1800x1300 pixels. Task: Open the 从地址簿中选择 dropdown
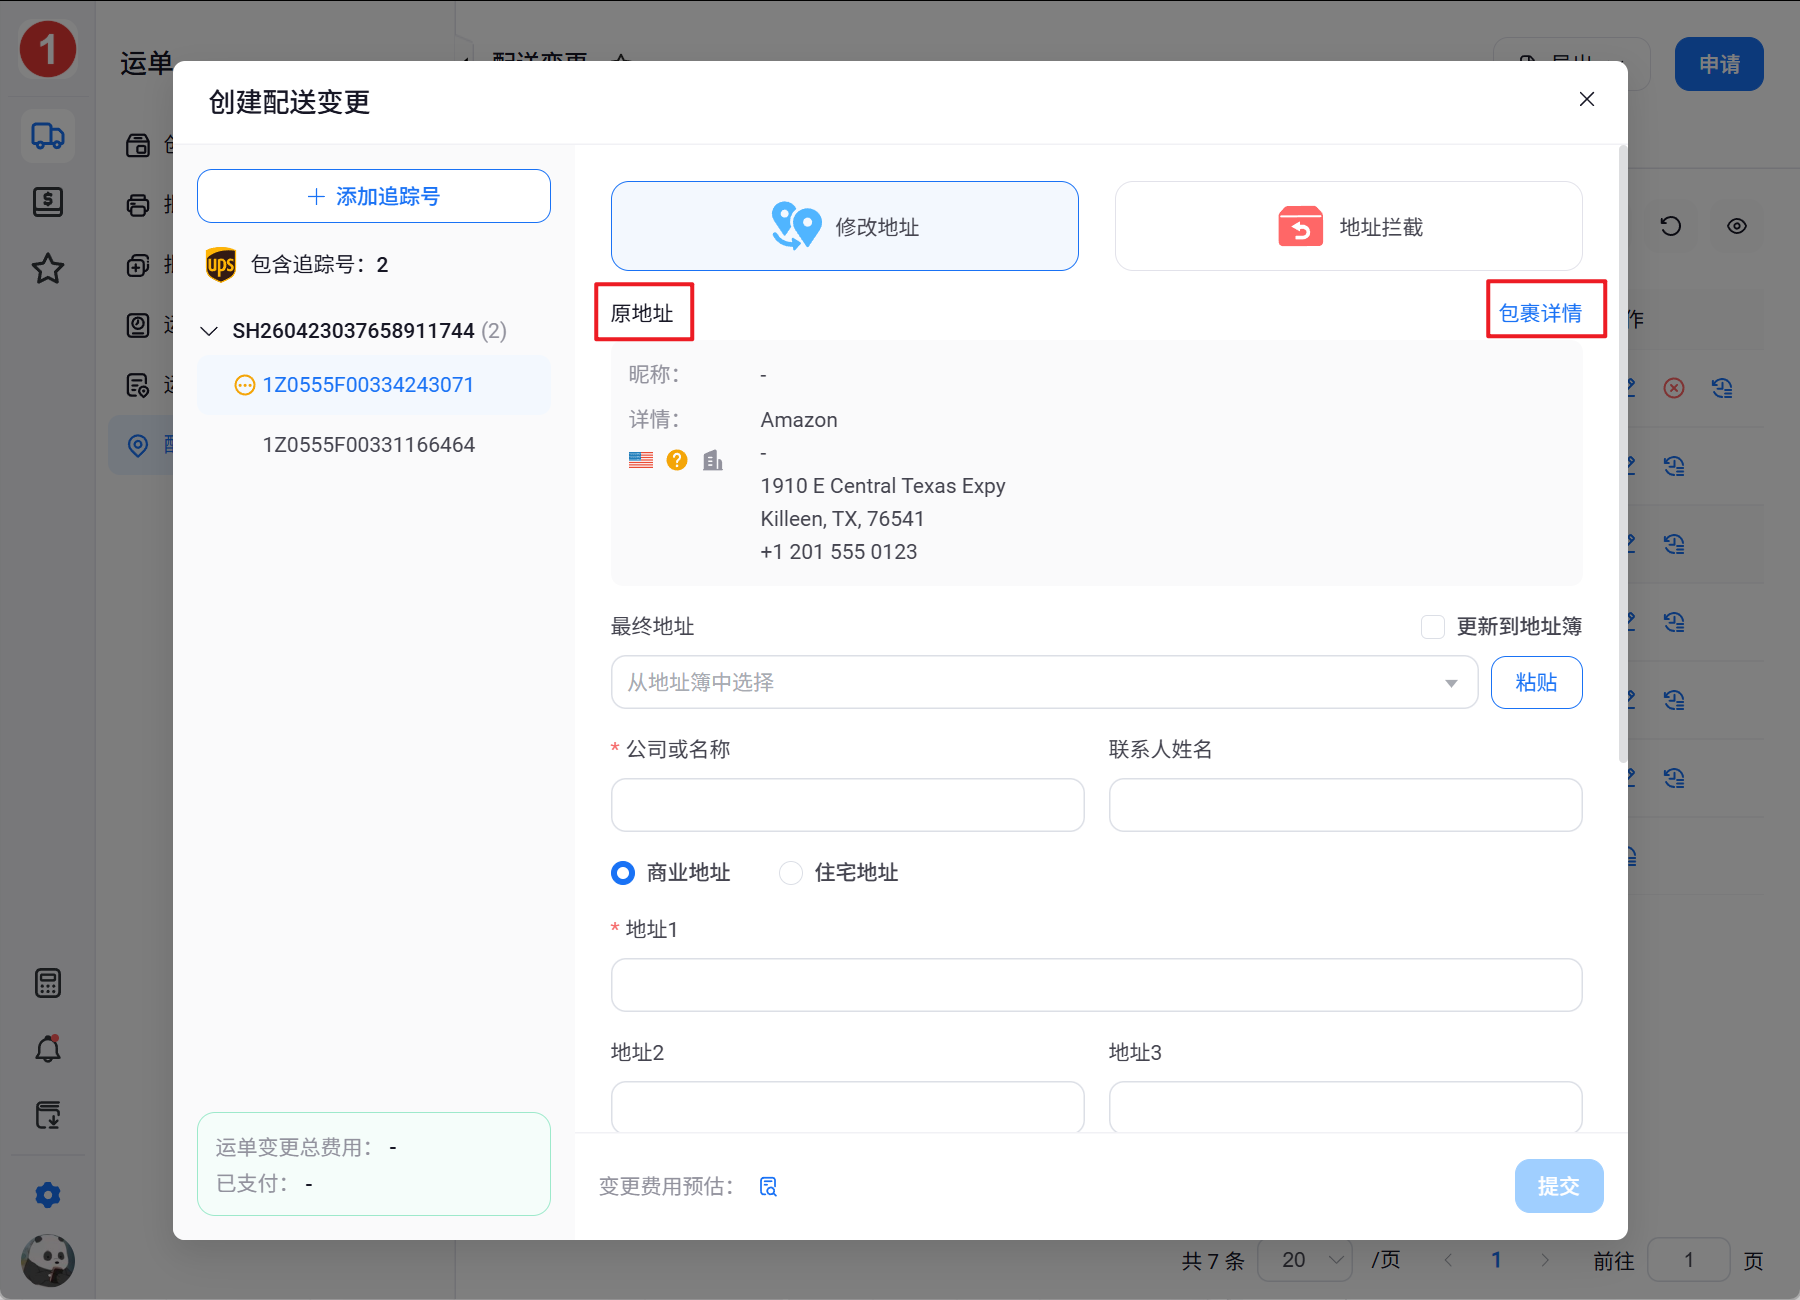click(1044, 682)
